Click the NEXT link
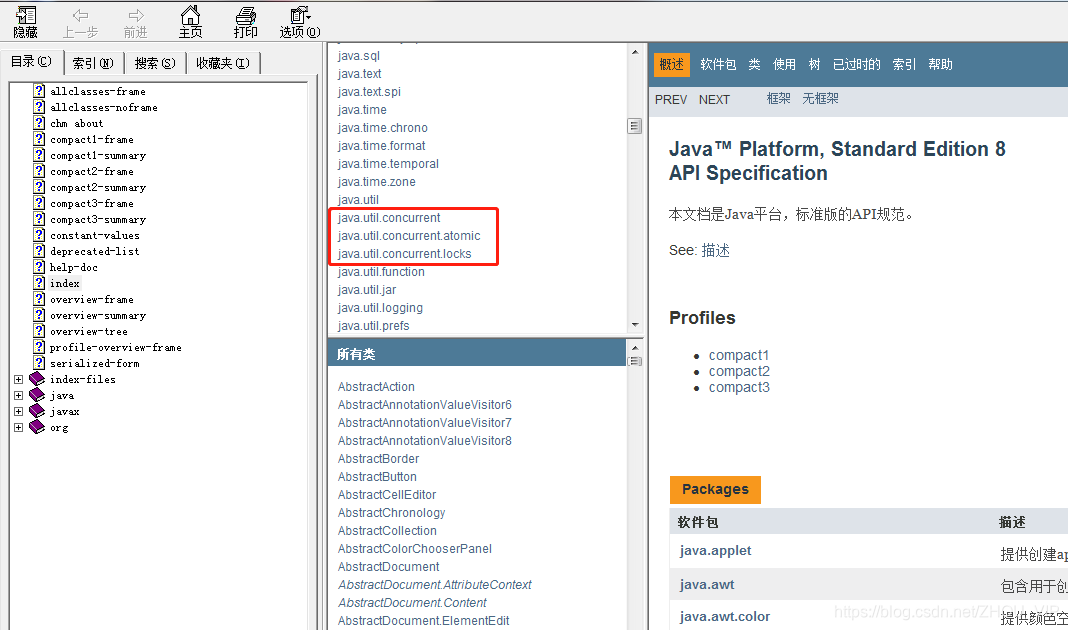This screenshot has width=1068, height=630. click(714, 99)
